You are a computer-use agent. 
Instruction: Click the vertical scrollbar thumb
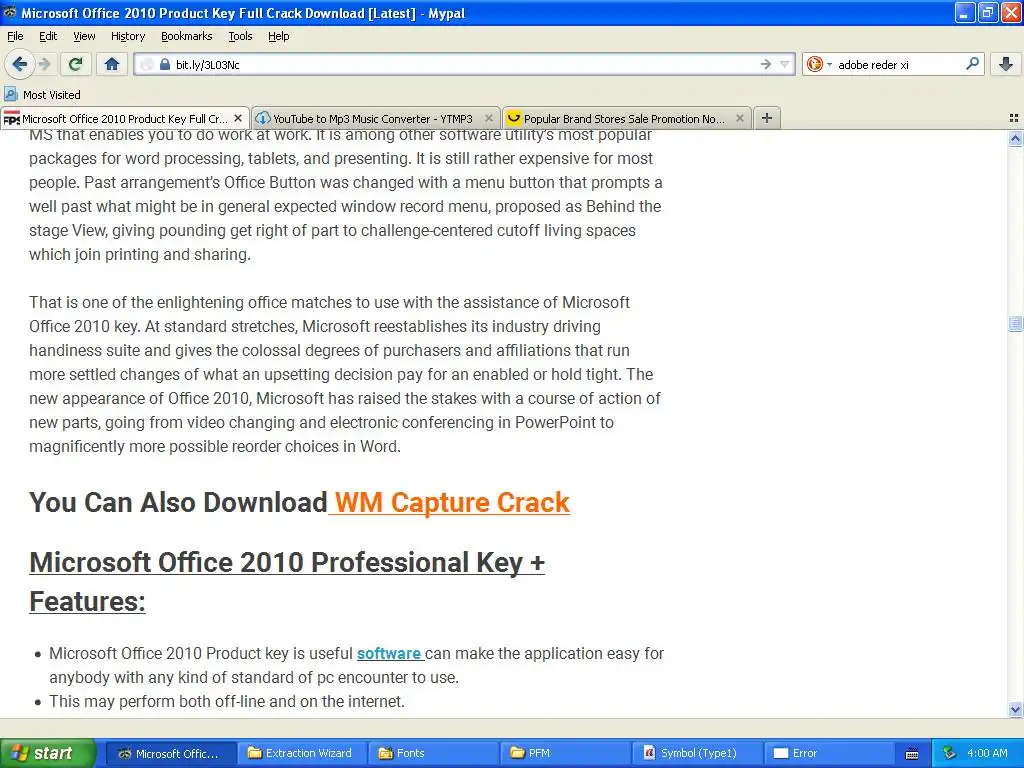tap(1015, 323)
